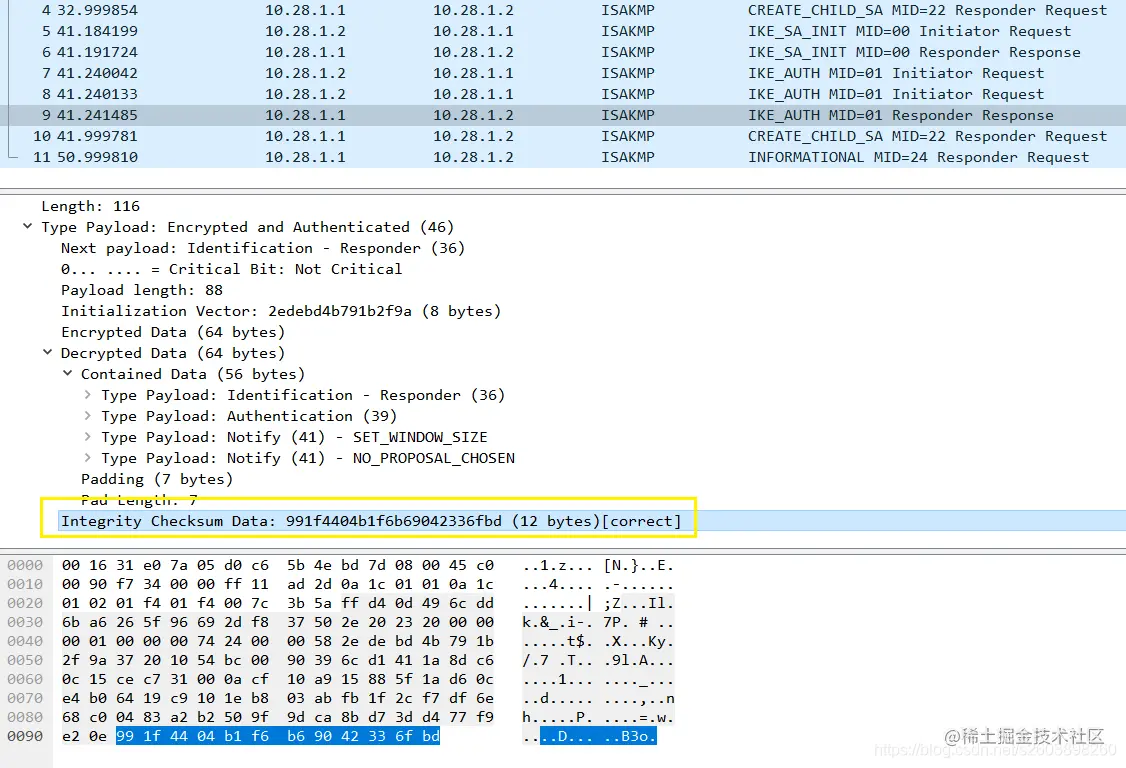Screen dimensions: 1126x768
Task: Expand Type Payload Authentication (39)
Action: [88, 415]
